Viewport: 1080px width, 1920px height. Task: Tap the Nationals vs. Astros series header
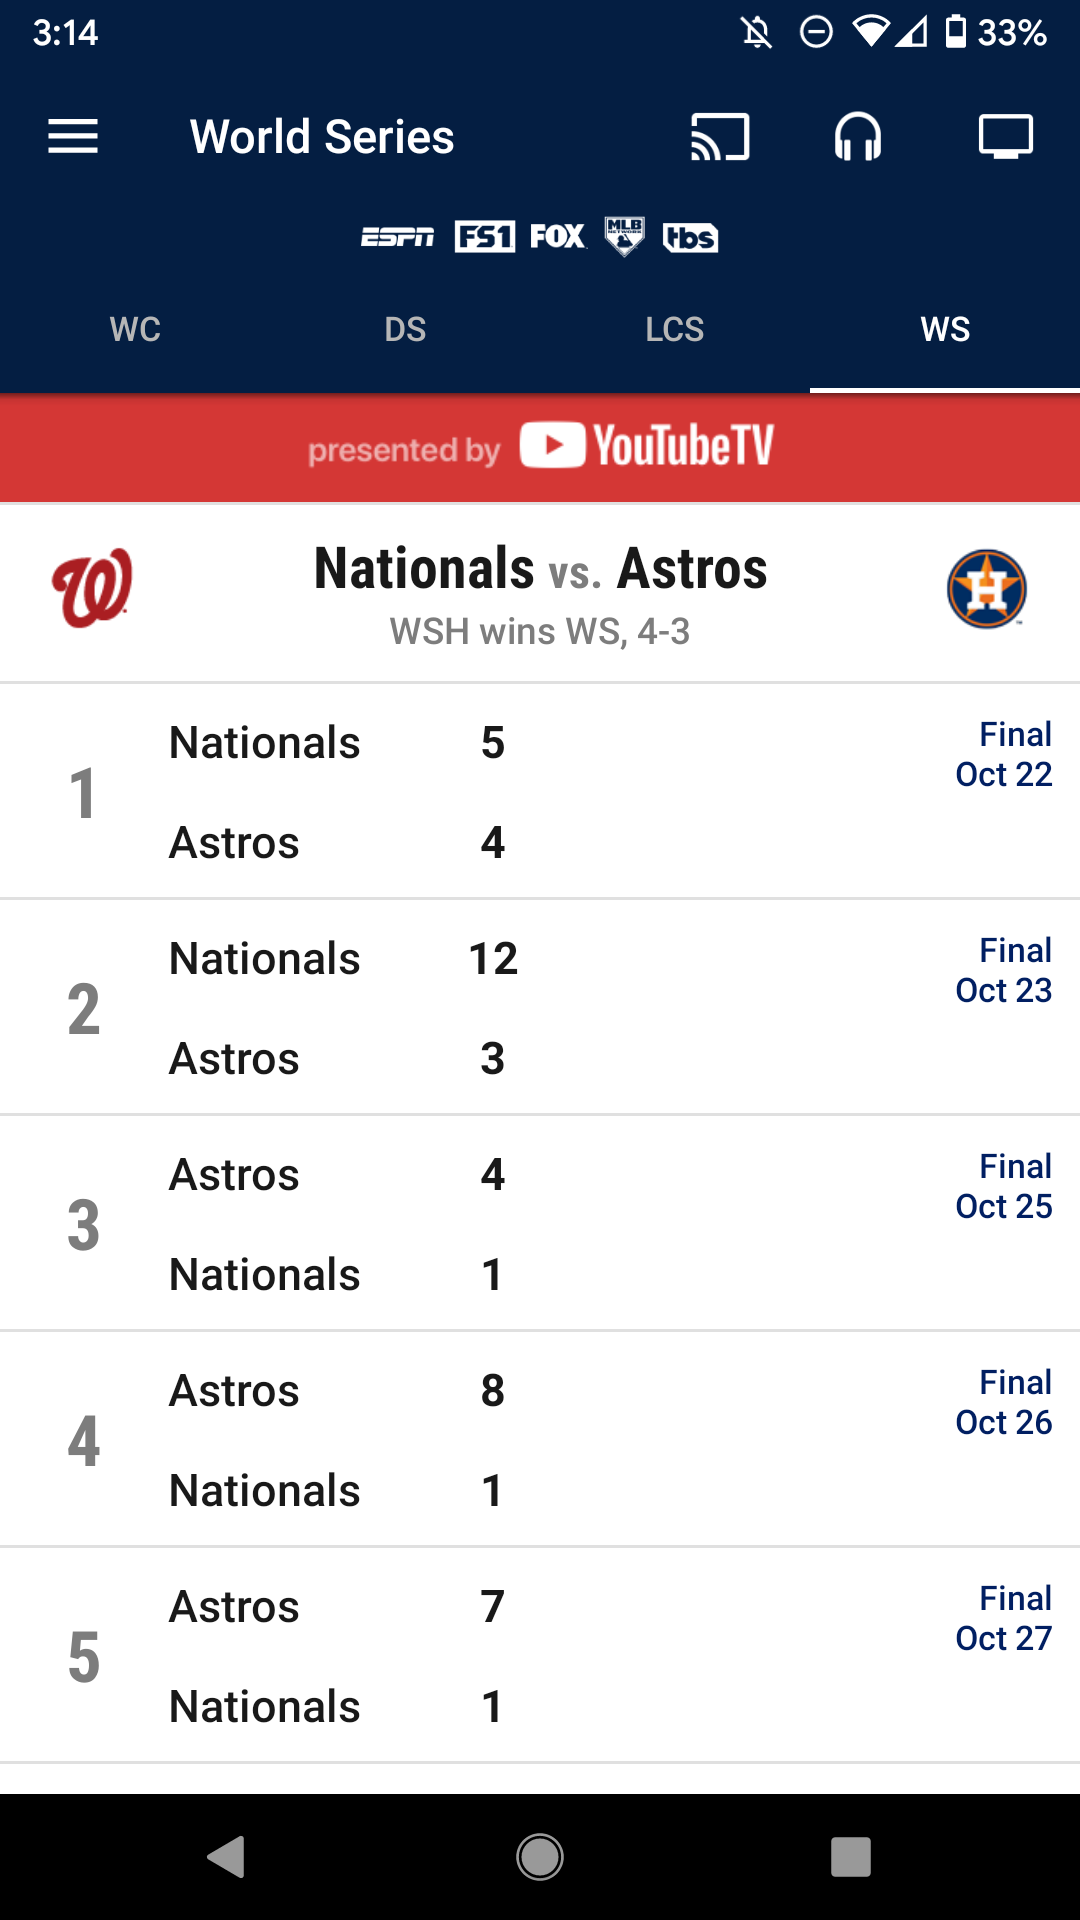(x=540, y=593)
